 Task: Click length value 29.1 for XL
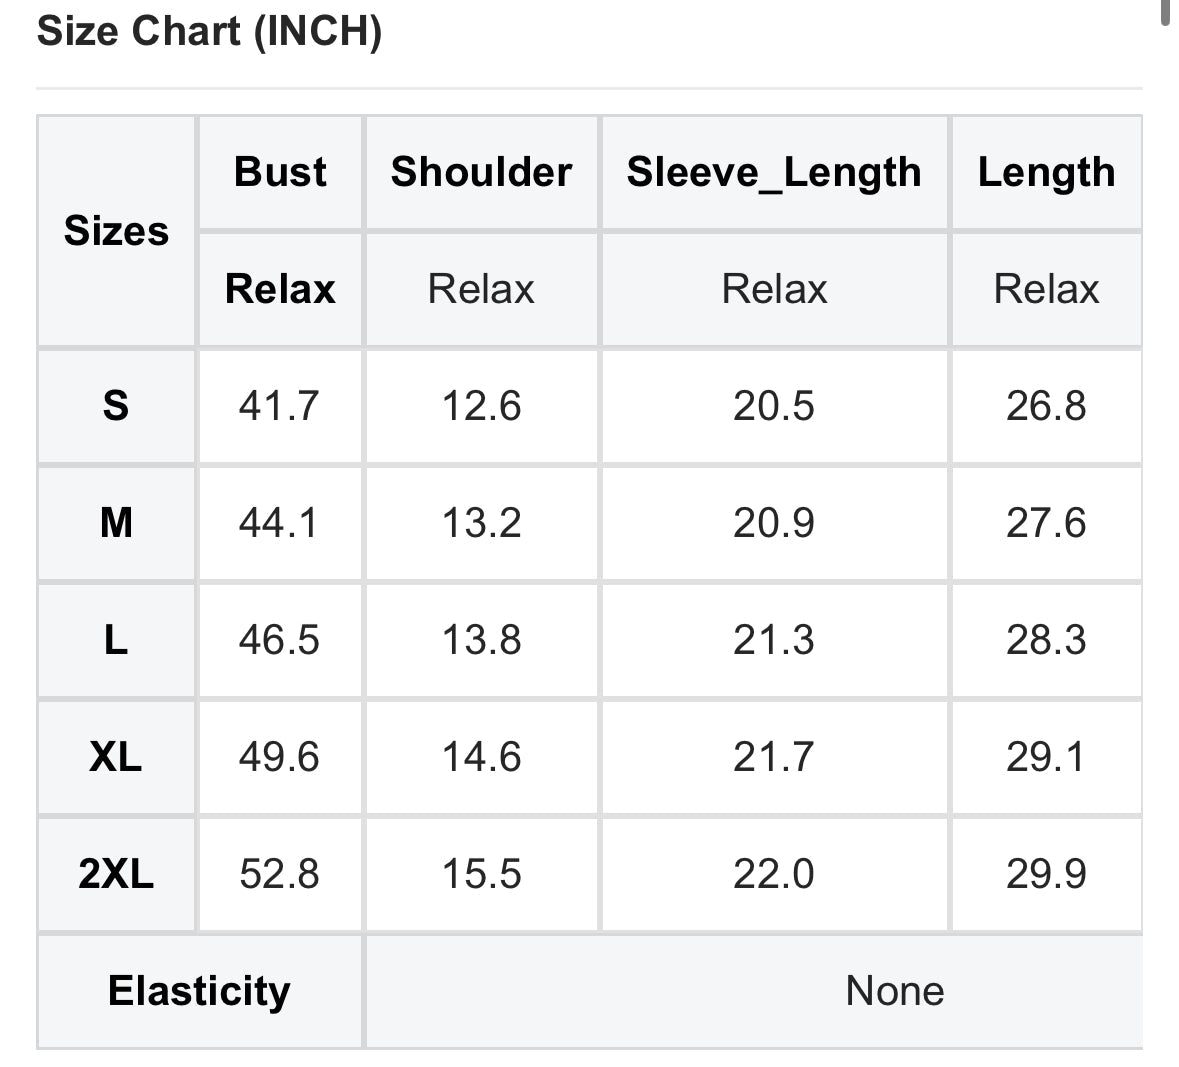pos(1047,757)
